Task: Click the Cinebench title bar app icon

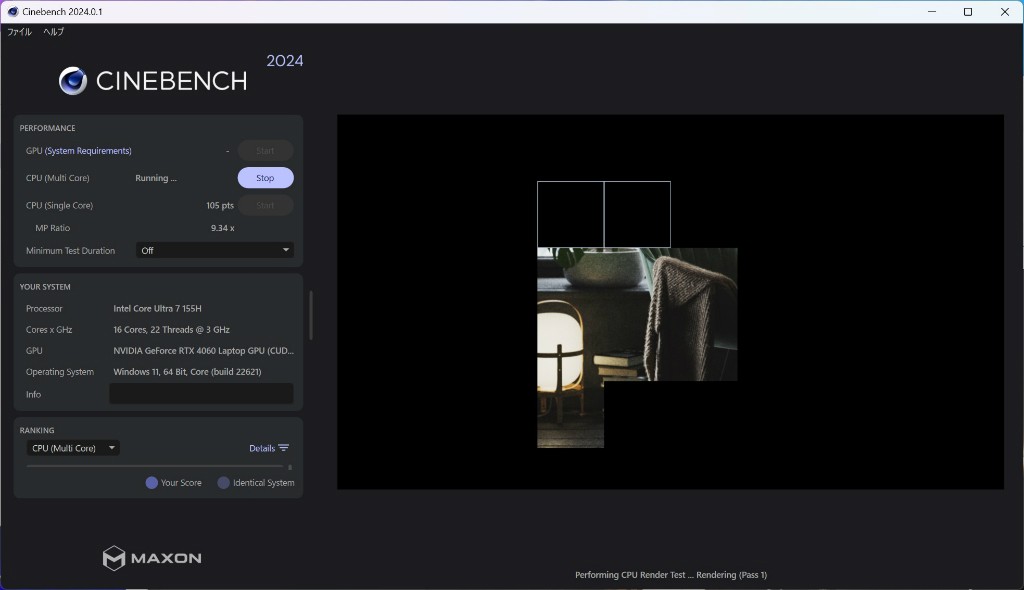Action: [13, 12]
